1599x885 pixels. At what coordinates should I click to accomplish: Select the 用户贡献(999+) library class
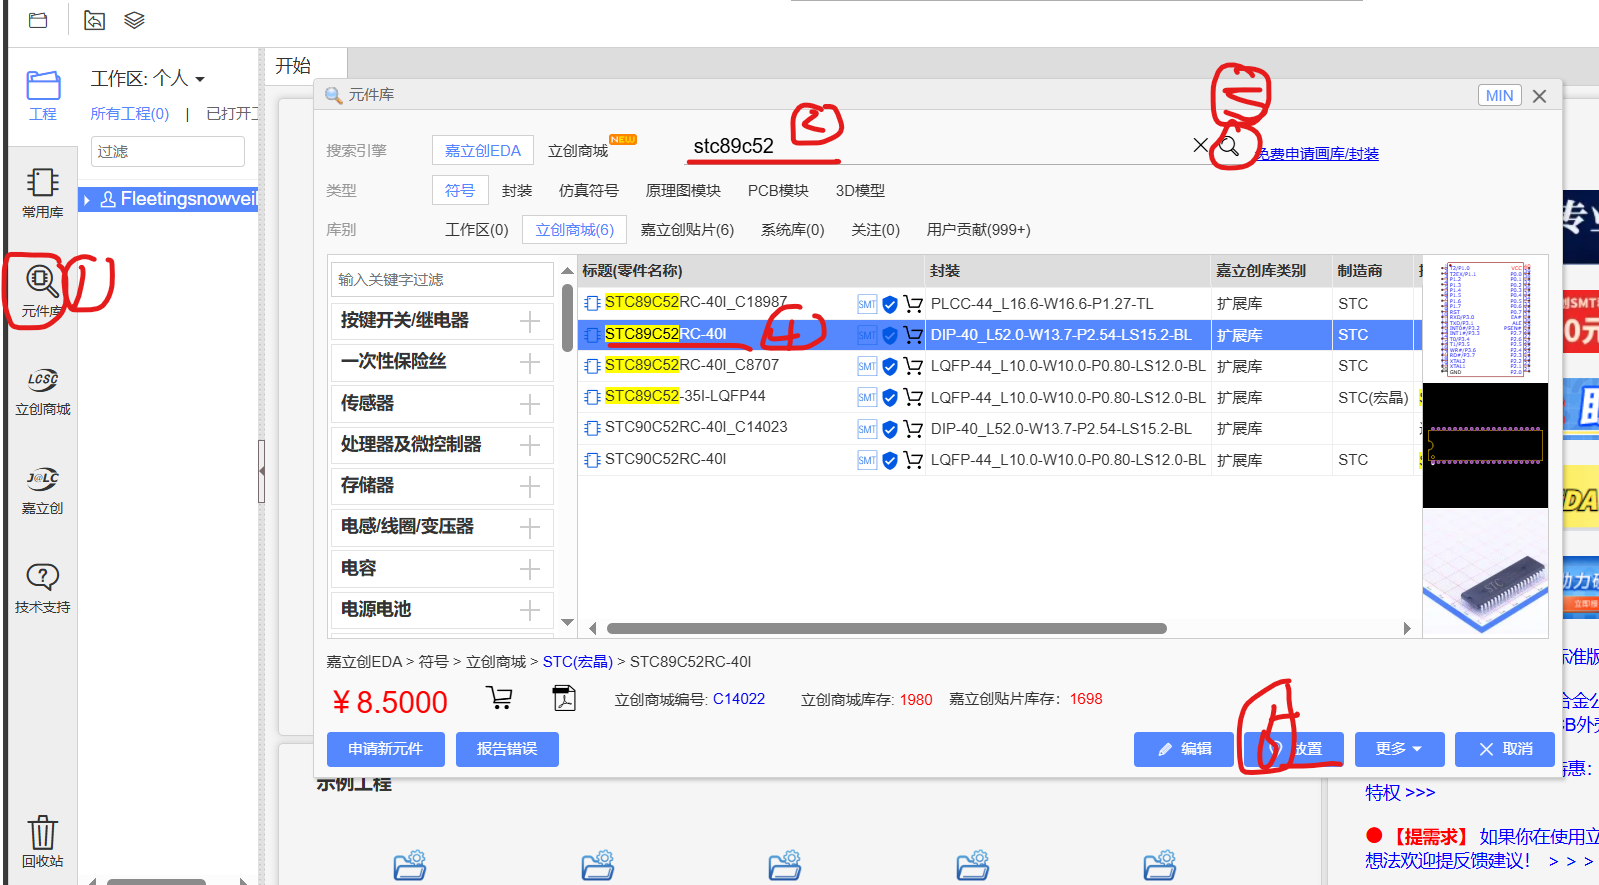coord(978,230)
